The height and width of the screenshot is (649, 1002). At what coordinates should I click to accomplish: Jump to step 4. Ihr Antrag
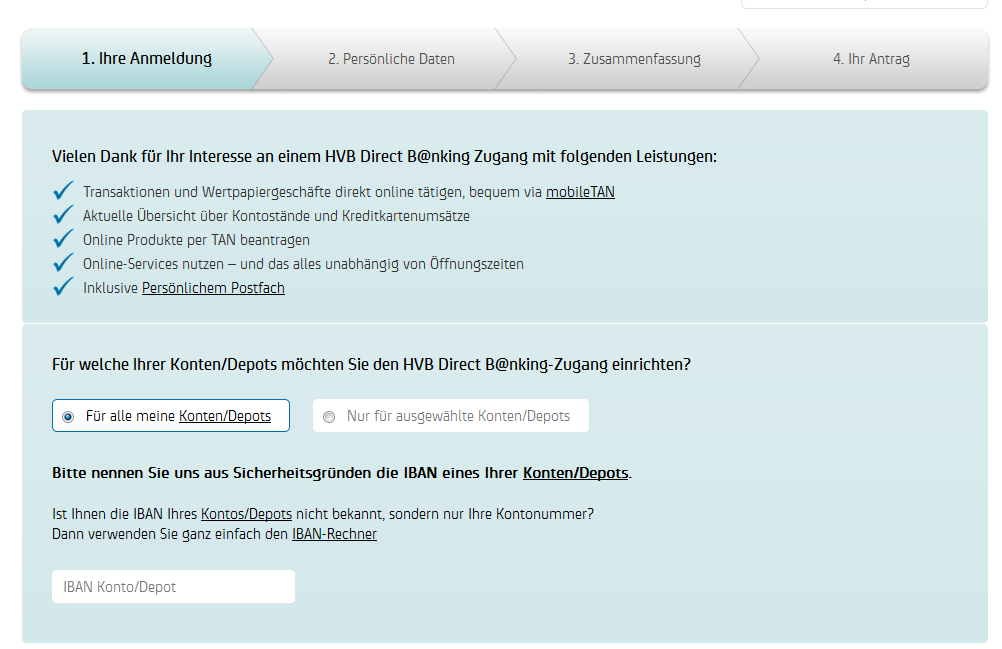[x=871, y=59]
